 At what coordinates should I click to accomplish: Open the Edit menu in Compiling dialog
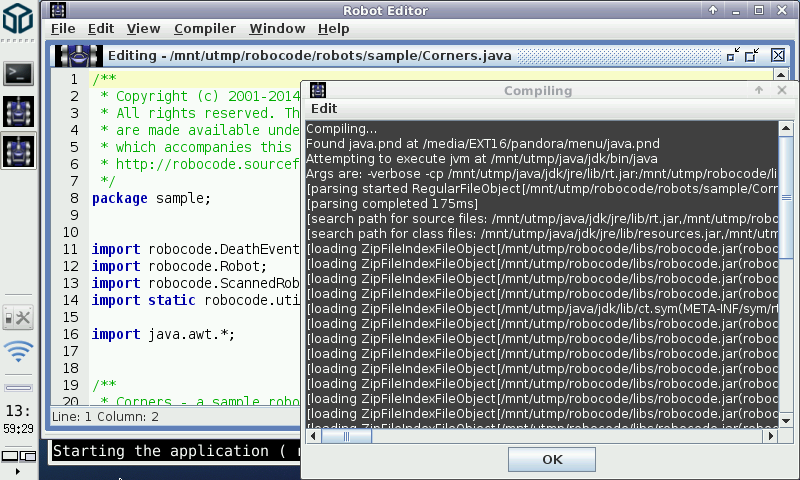pyautogui.click(x=324, y=109)
